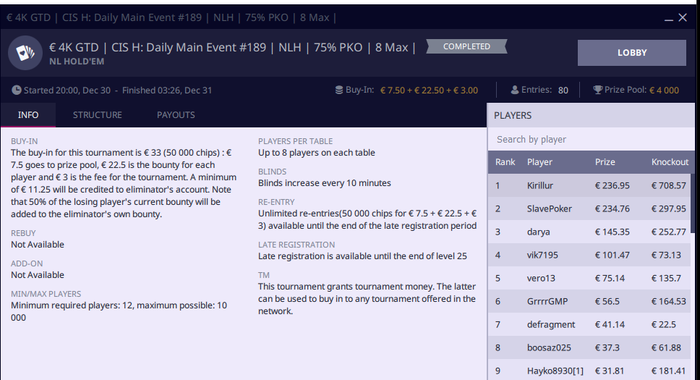Click Kirillur's knockout € 708.57

(x=668, y=185)
